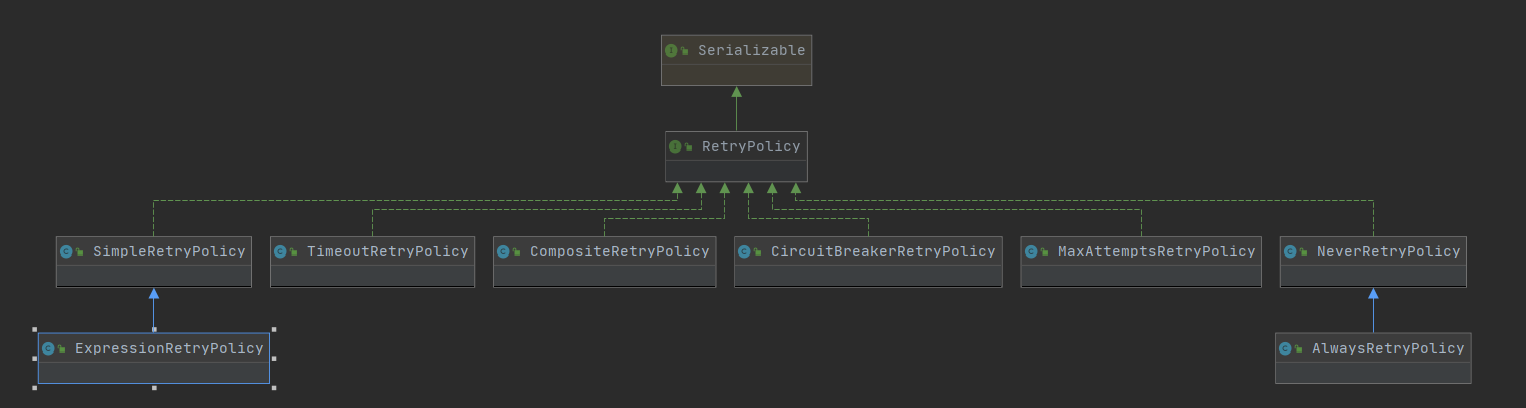
Task: Click the SimpleRetryPolicy class icon
Action: coord(66,252)
